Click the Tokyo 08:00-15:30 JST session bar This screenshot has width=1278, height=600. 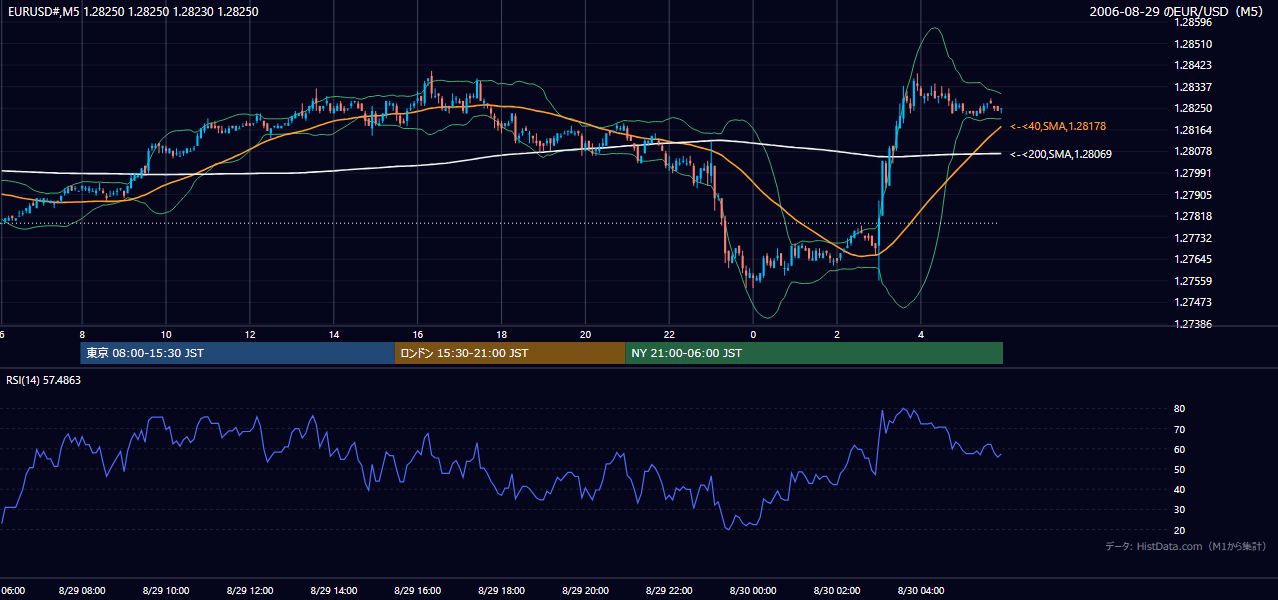(238, 353)
